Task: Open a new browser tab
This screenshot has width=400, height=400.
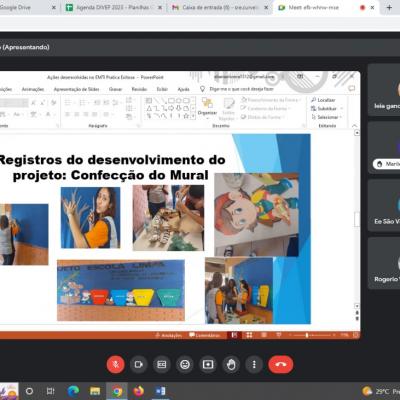Action: [389, 7]
